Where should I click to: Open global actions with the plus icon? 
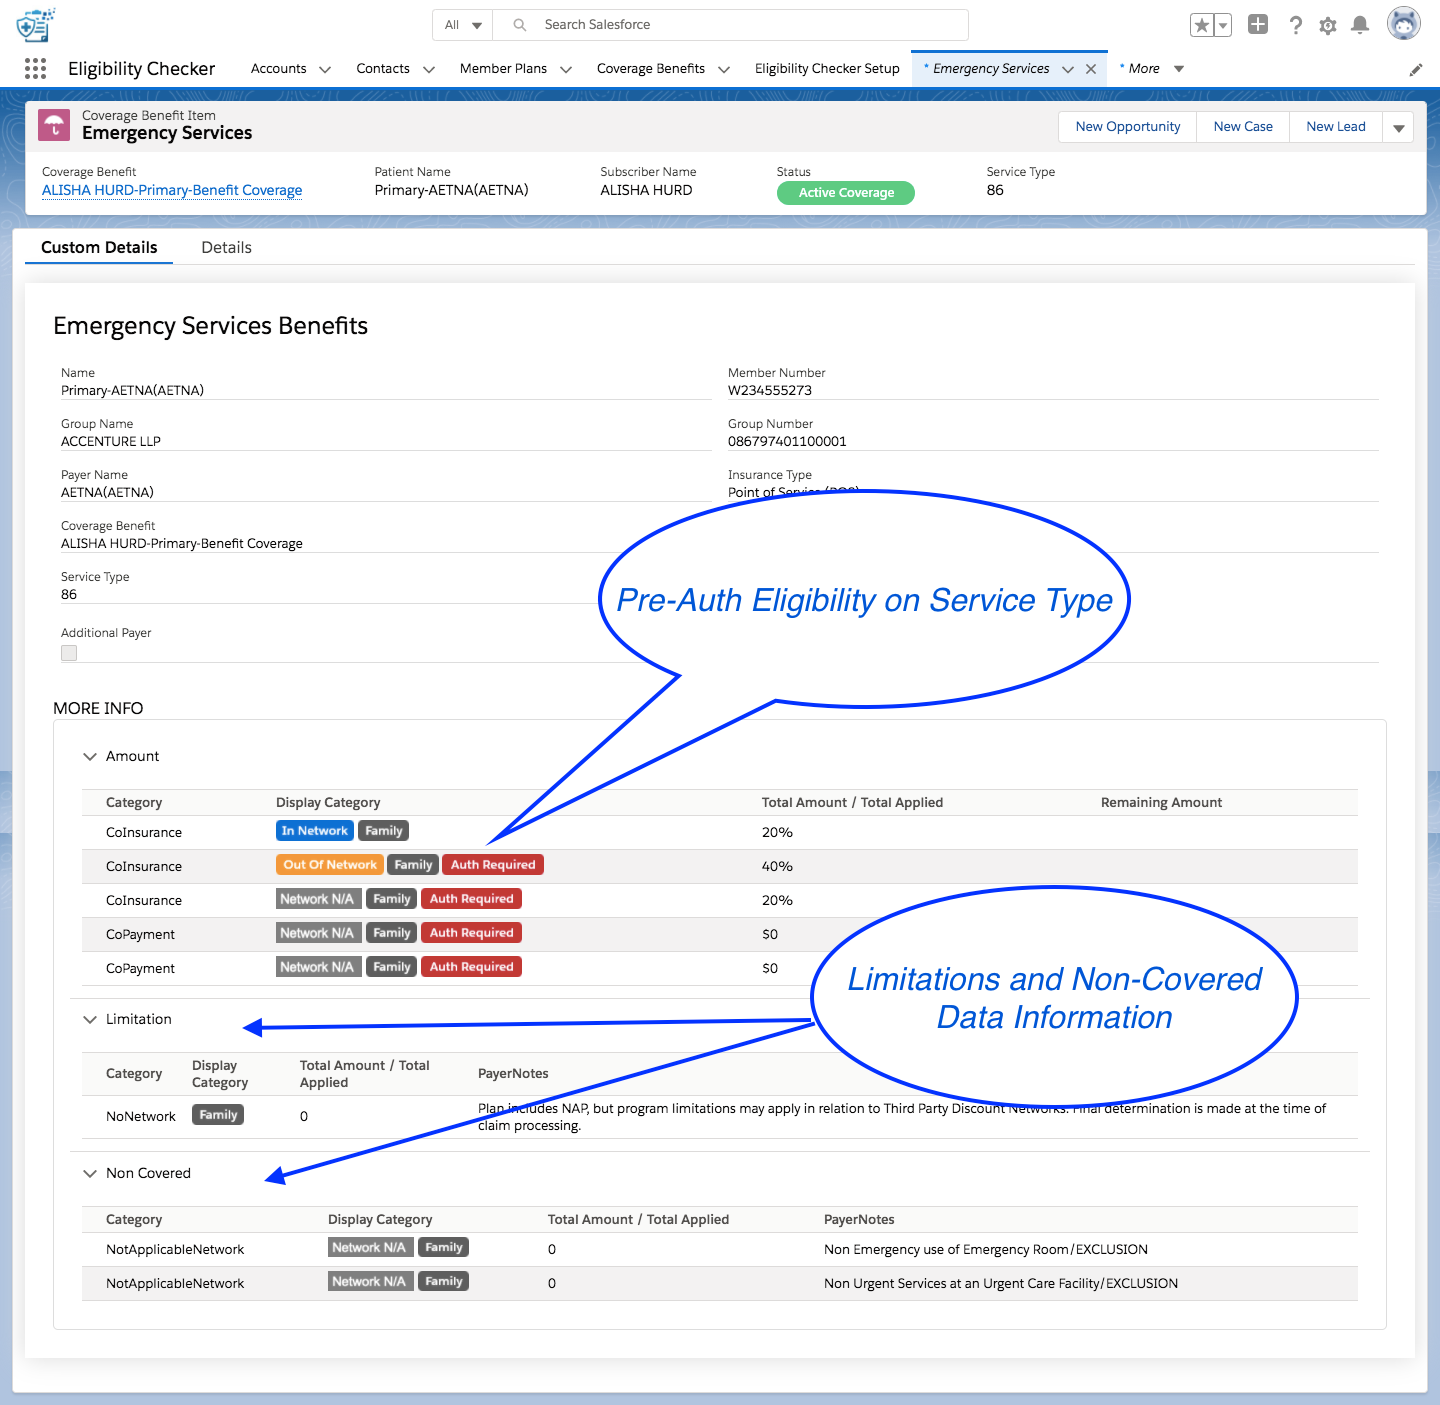point(1258,24)
